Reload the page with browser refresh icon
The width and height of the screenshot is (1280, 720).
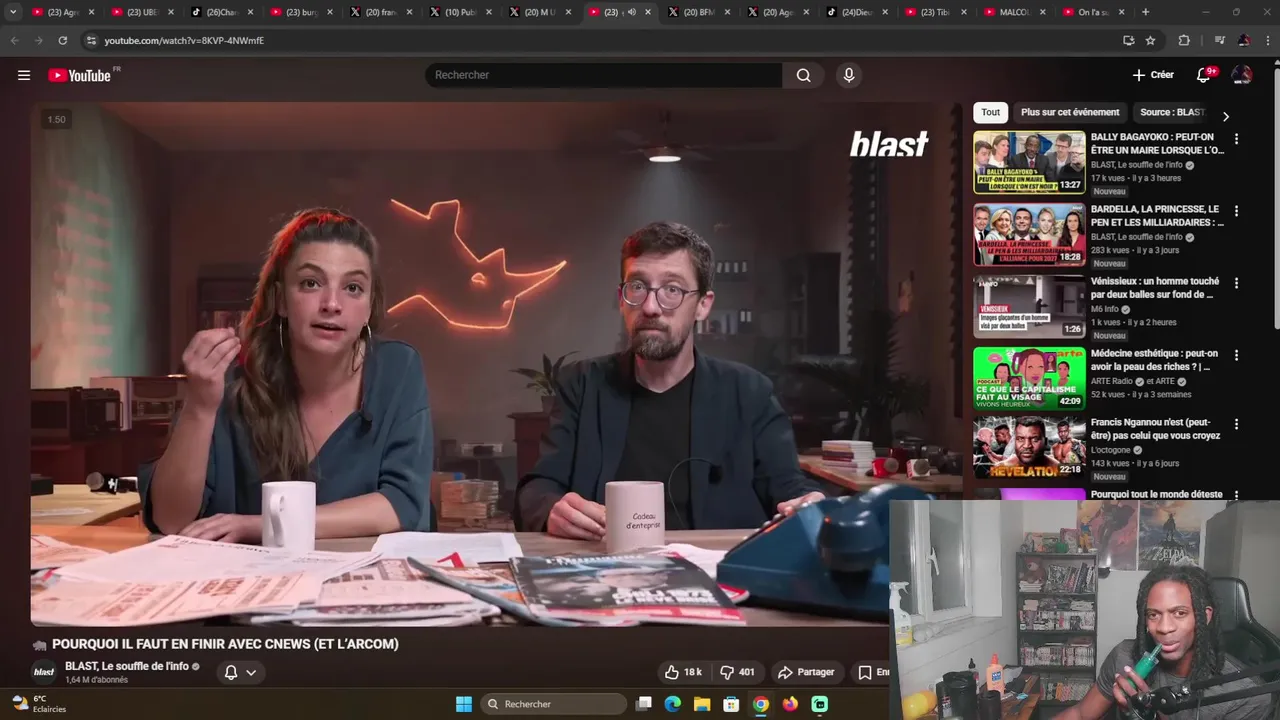(x=62, y=40)
